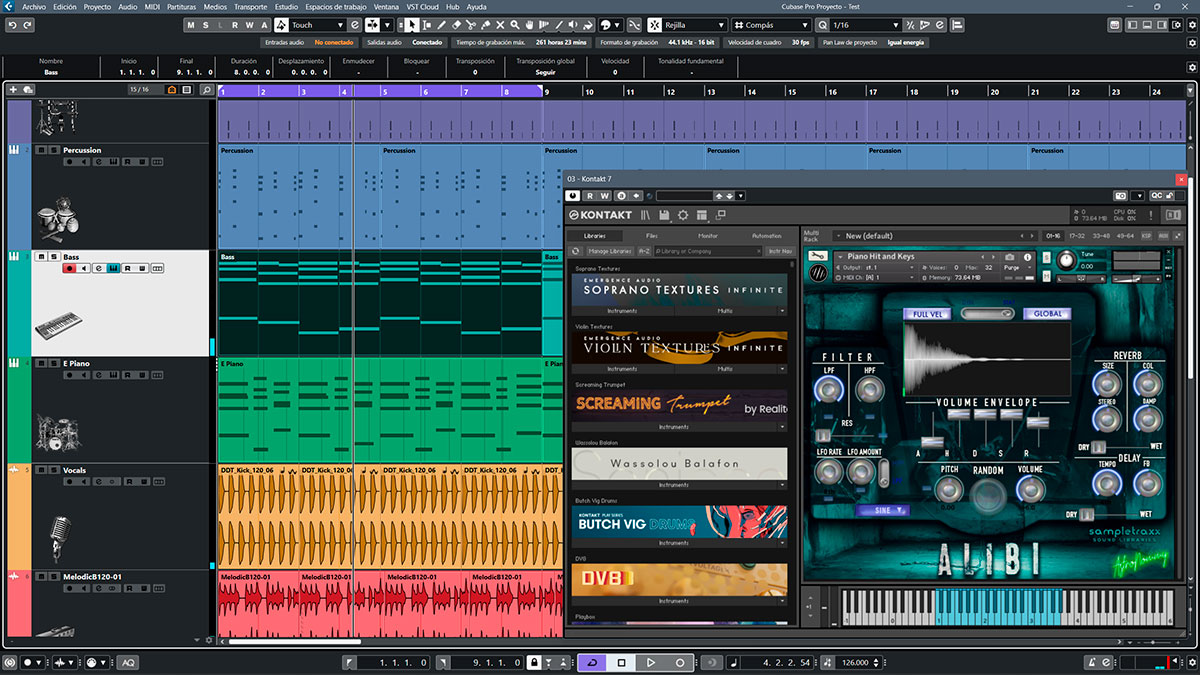
Task: Click Kontakt save disk icon
Action: [665, 215]
